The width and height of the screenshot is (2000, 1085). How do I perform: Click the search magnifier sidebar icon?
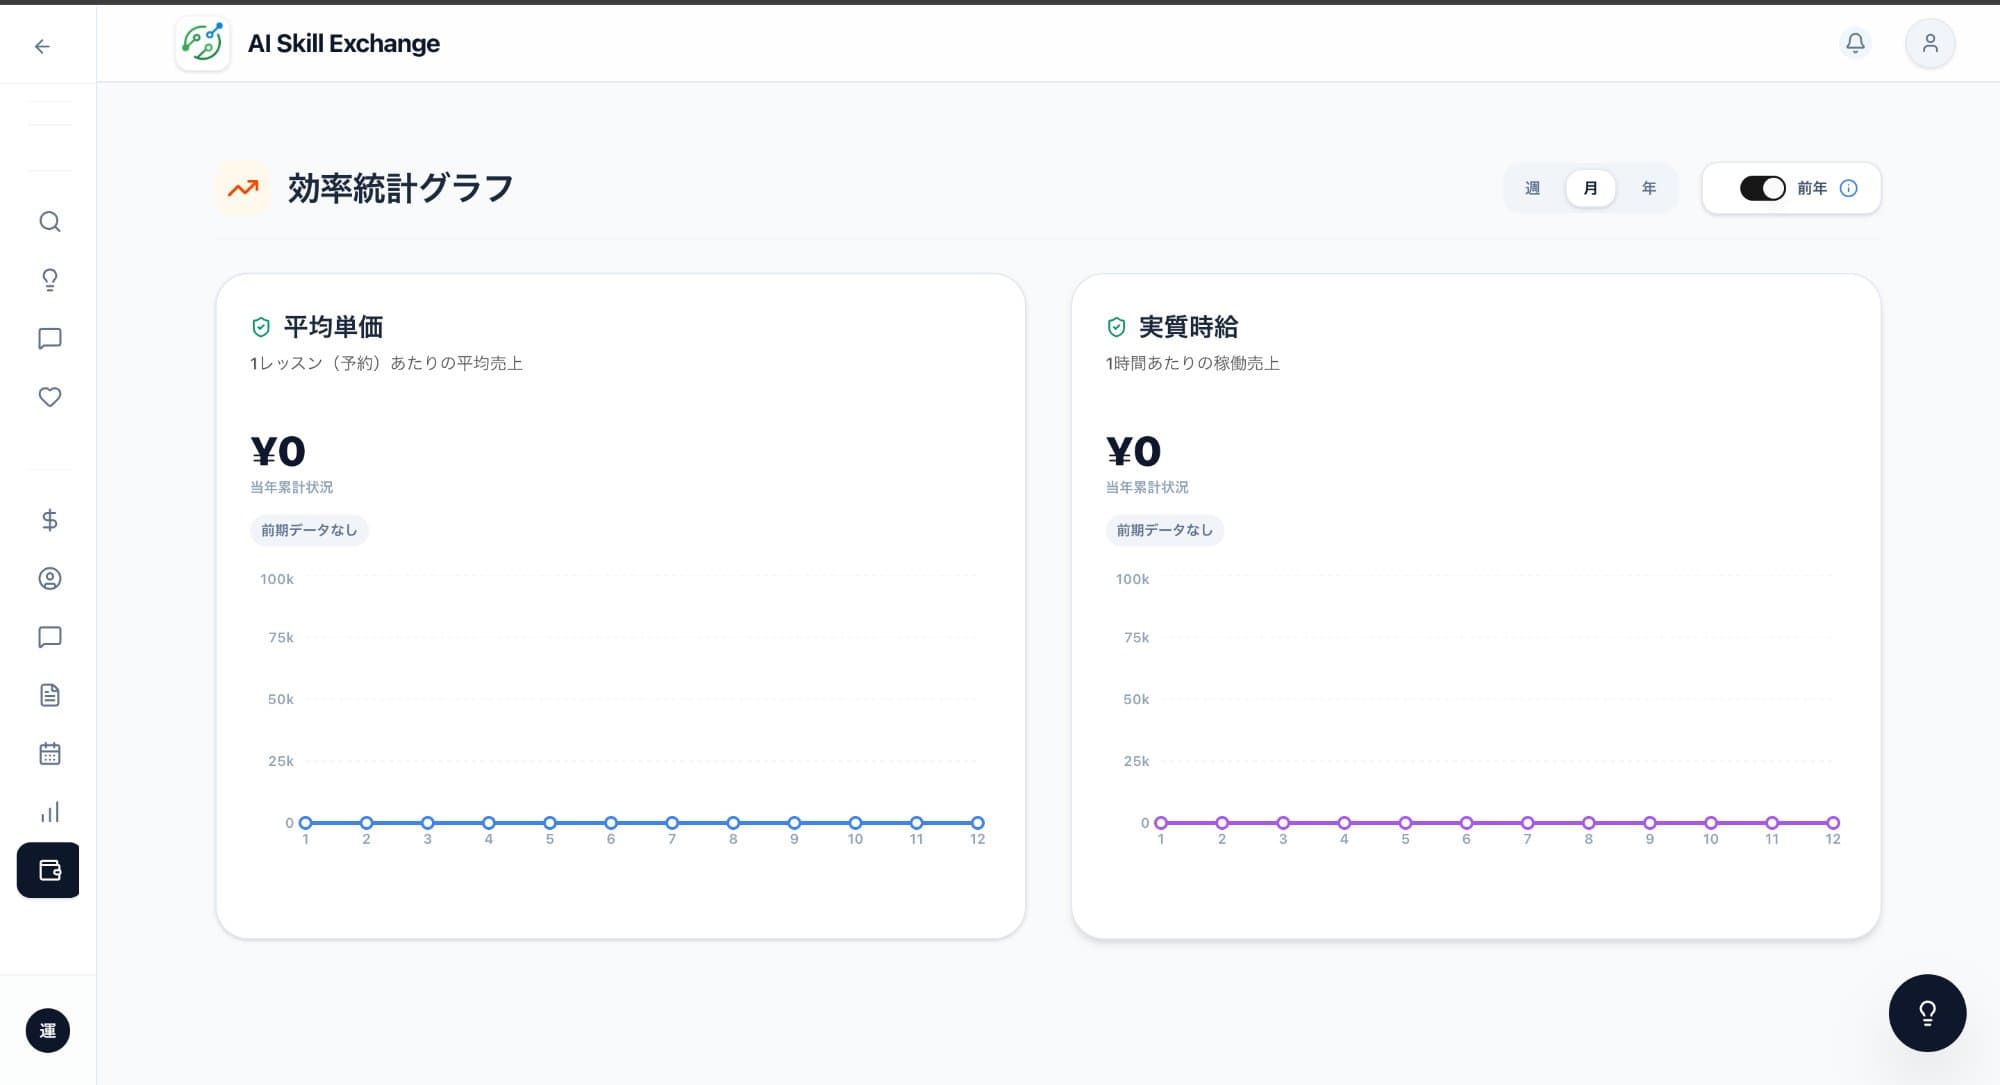[49, 222]
